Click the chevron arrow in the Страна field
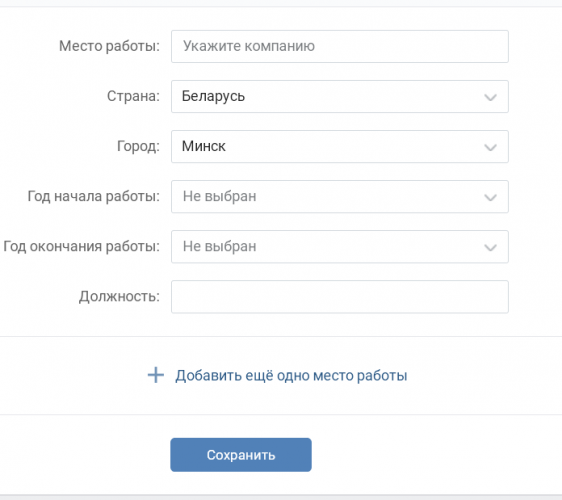 point(490,97)
